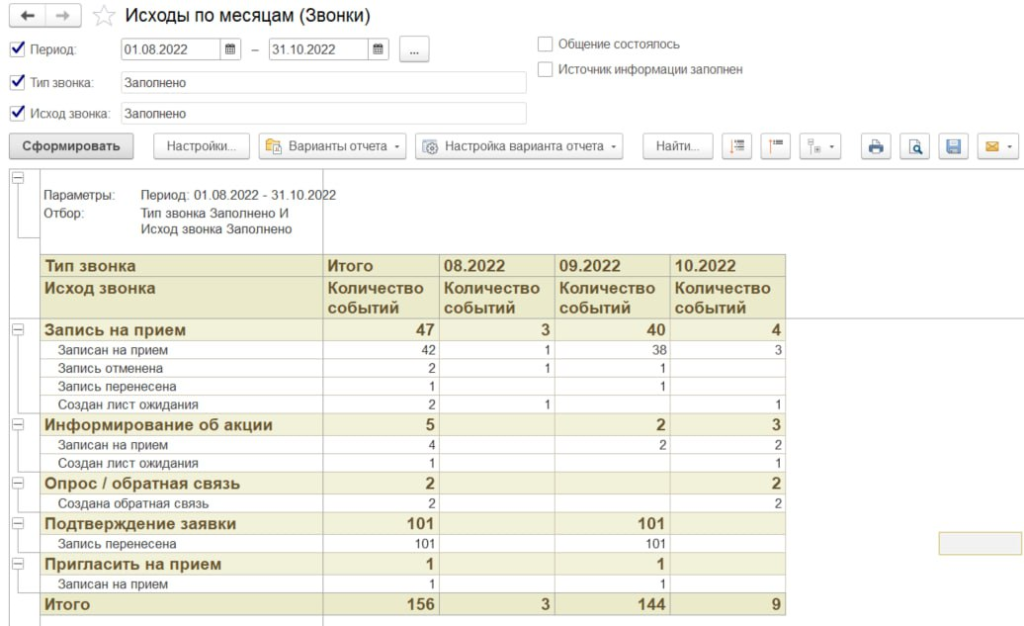Open the Варианты отчета dropdown
Screen dimensions: 1024x626
[332, 147]
